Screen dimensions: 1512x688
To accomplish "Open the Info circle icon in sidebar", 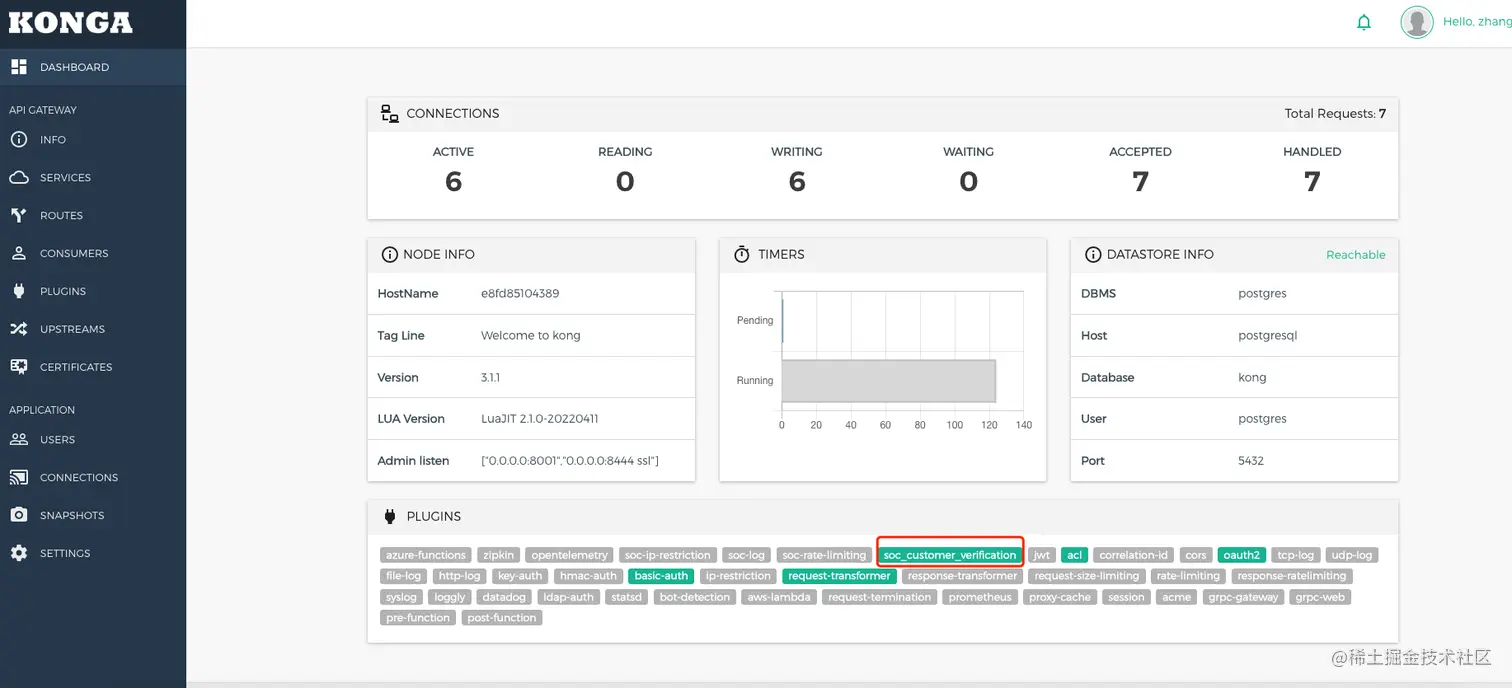I will [x=18, y=140].
